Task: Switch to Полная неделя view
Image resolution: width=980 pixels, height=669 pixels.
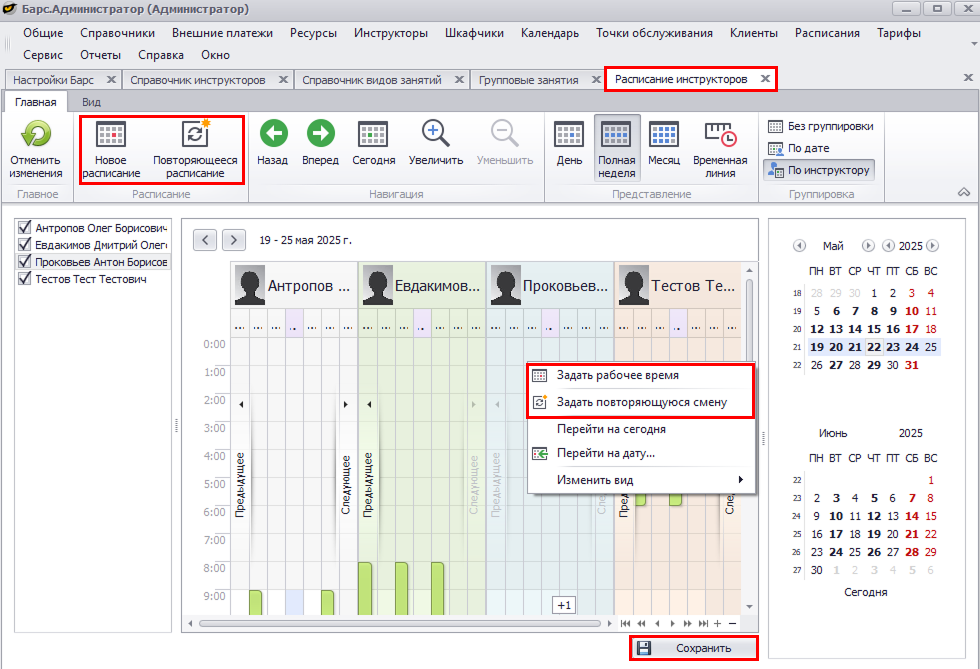Action: pos(616,149)
